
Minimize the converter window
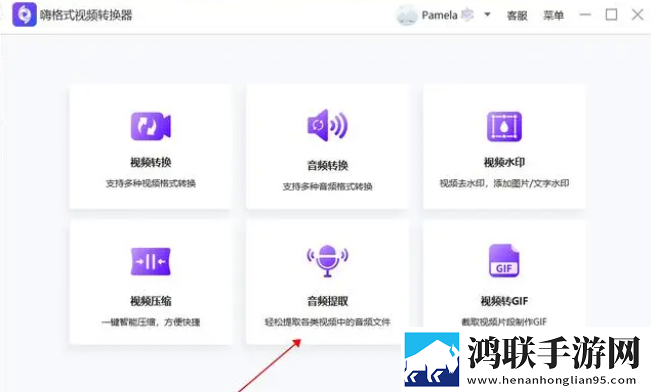[x=585, y=15]
